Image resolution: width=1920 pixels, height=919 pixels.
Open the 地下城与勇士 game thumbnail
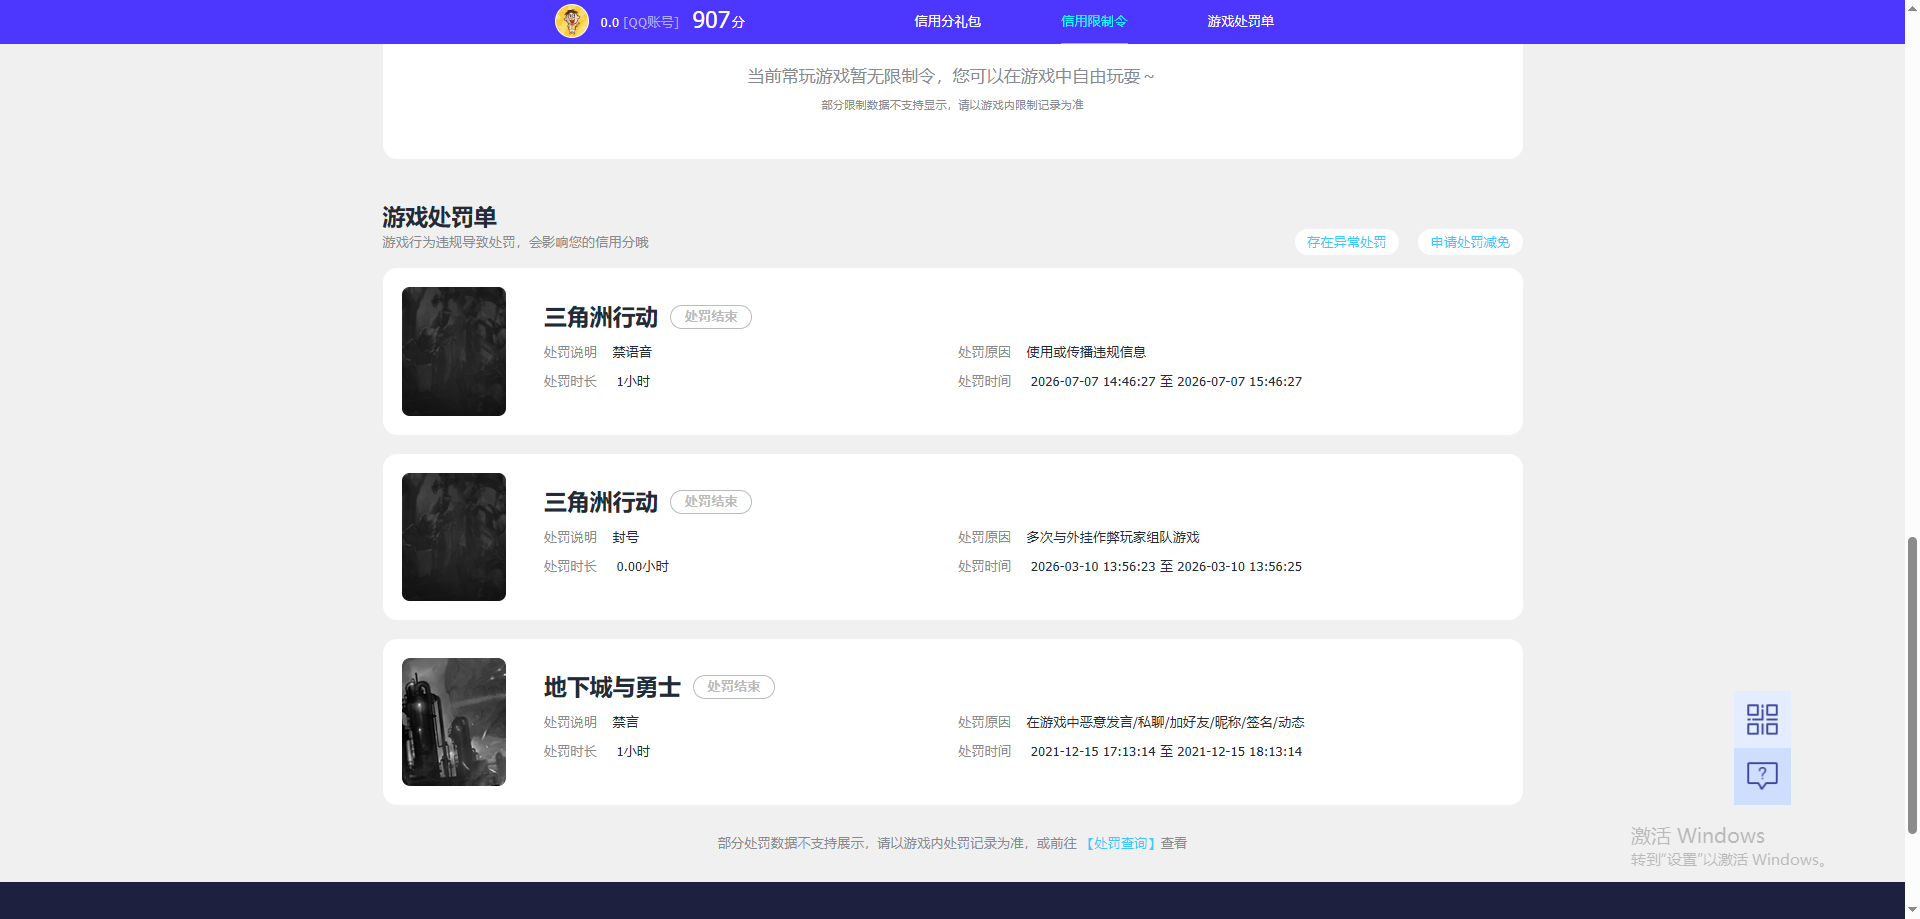[x=454, y=722]
